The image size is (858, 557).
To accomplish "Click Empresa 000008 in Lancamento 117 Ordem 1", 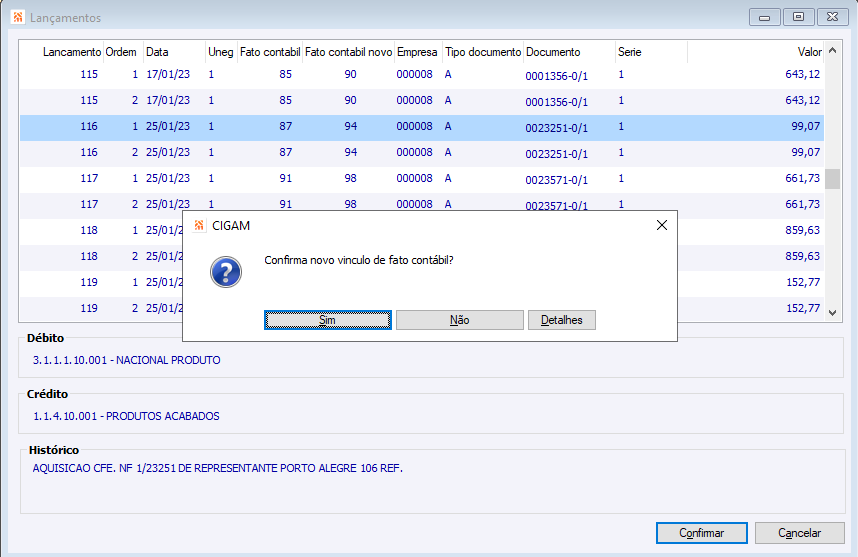I will click(414, 178).
